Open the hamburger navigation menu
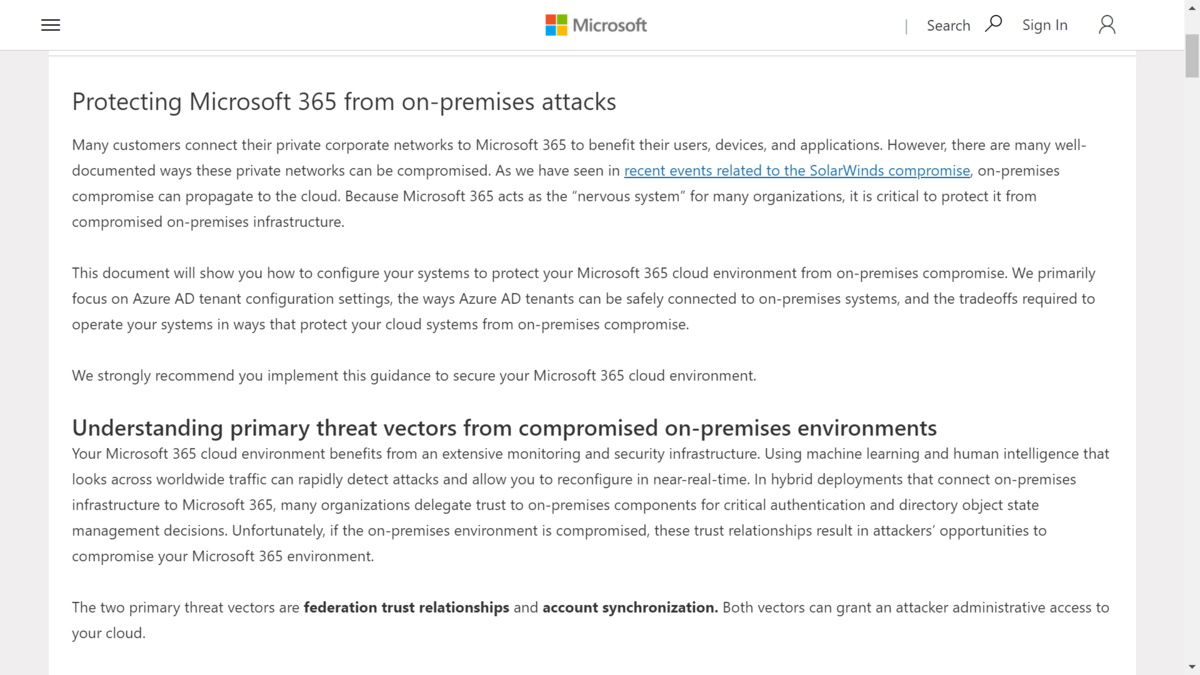 tap(50, 25)
